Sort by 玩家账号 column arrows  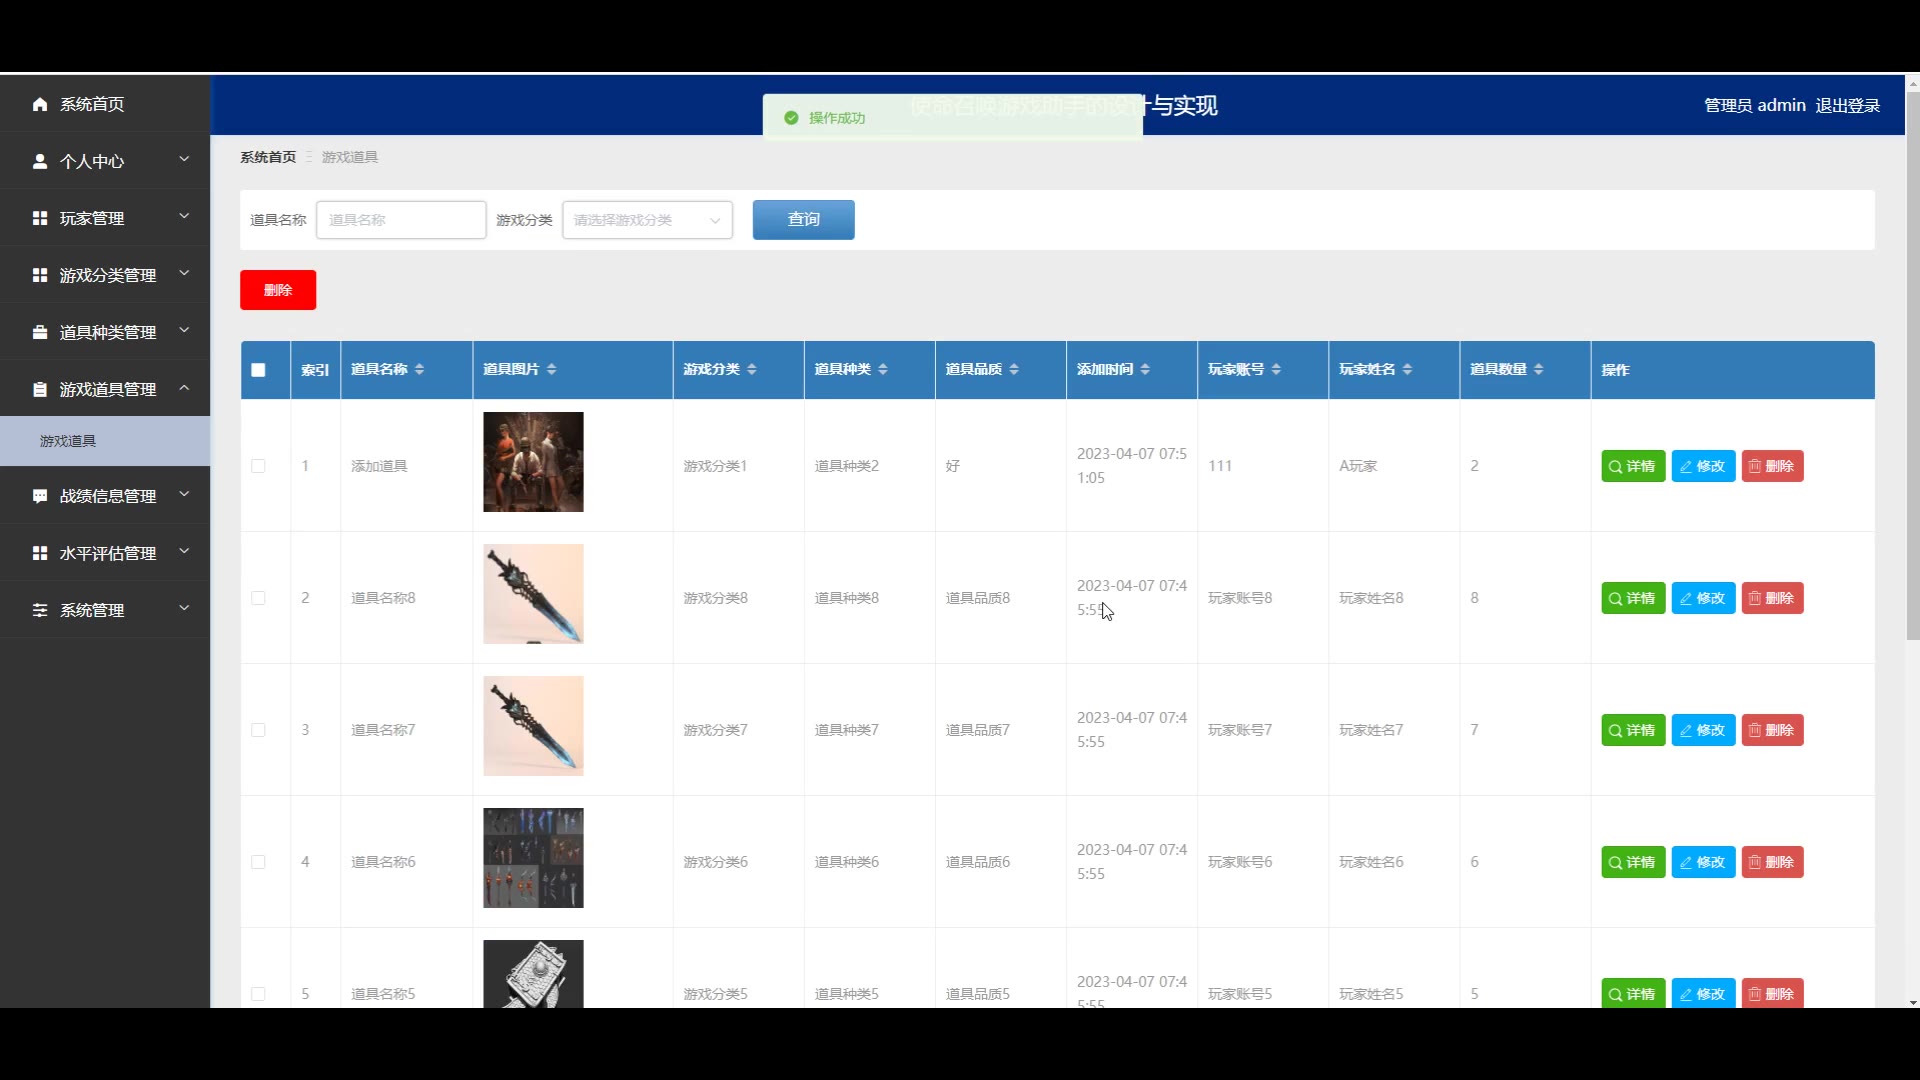1275,370
